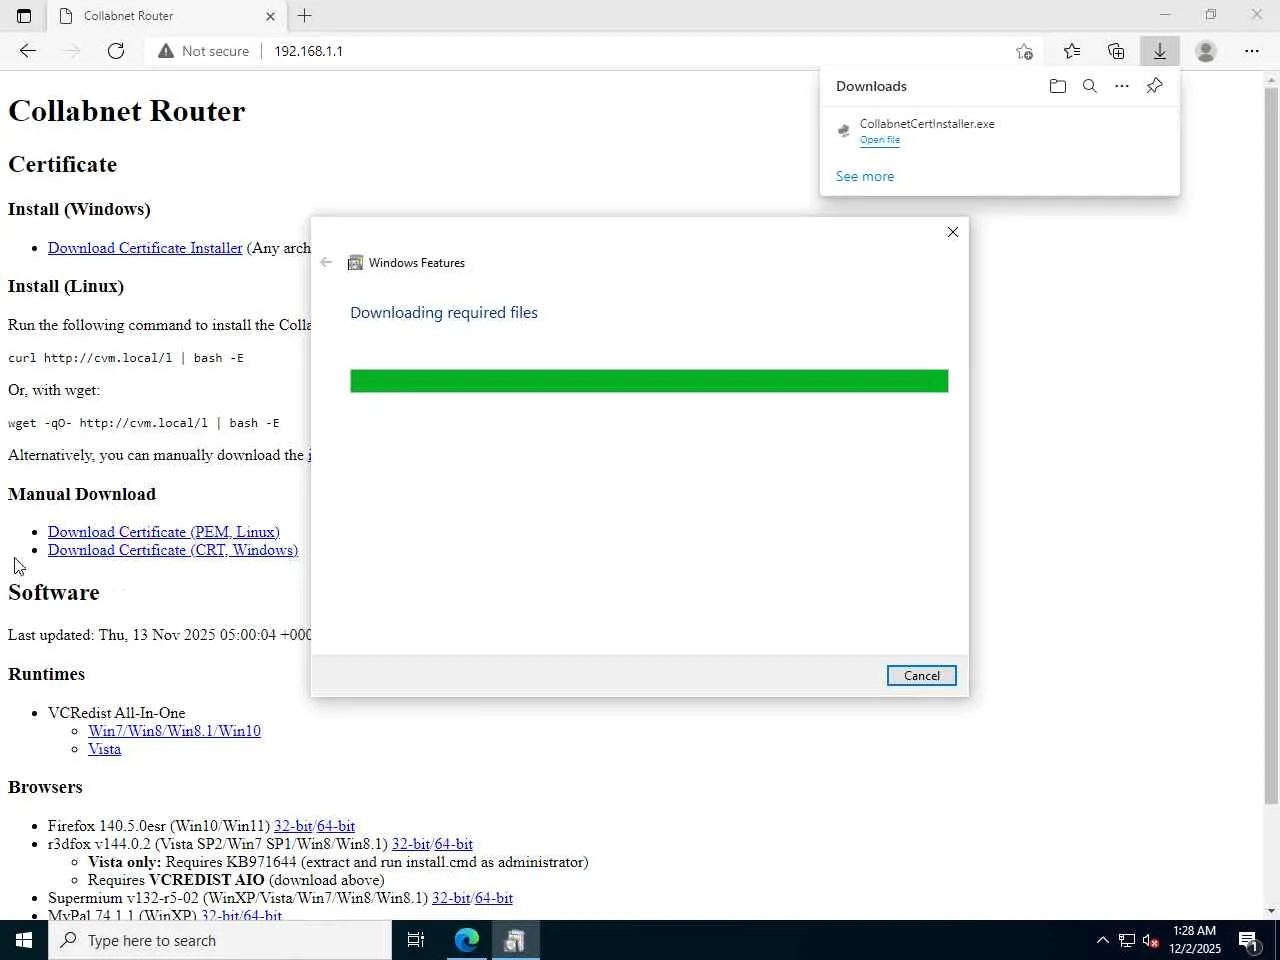The image size is (1280, 960).
Task: Click the muted volume tray icon
Action: point(1151,940)
